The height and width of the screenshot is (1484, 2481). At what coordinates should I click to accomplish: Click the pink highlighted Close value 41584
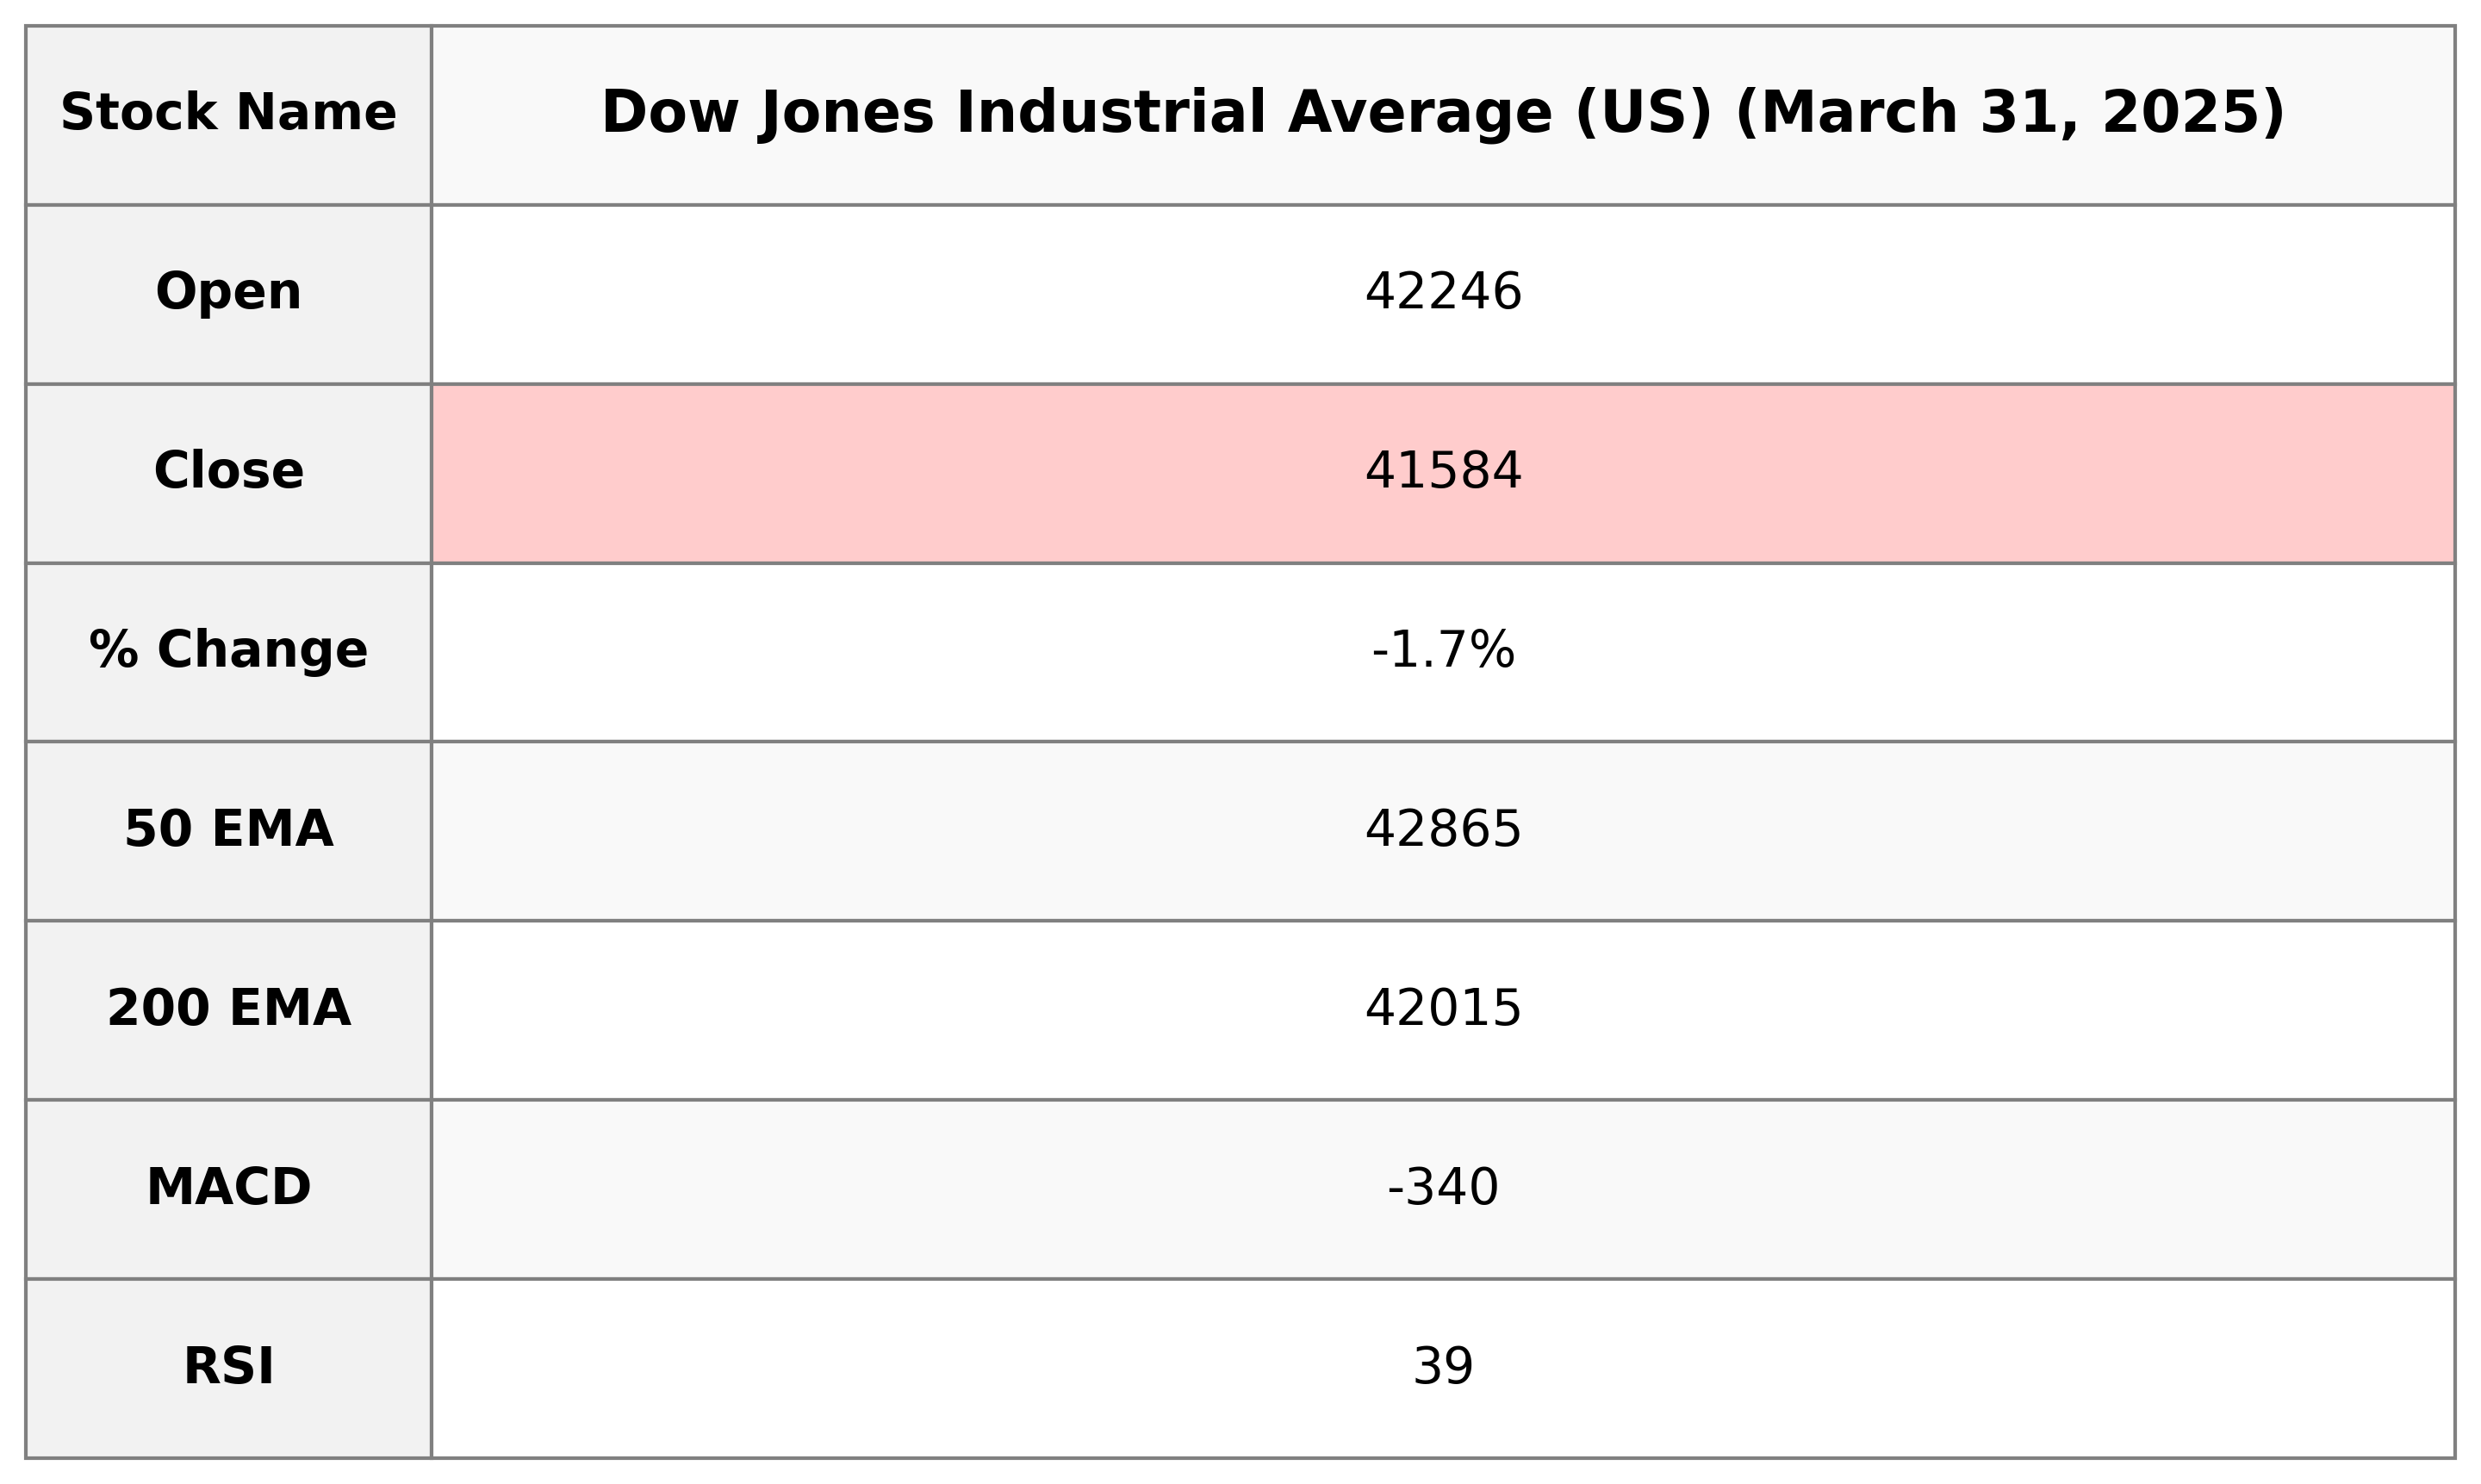[1442, 472]
